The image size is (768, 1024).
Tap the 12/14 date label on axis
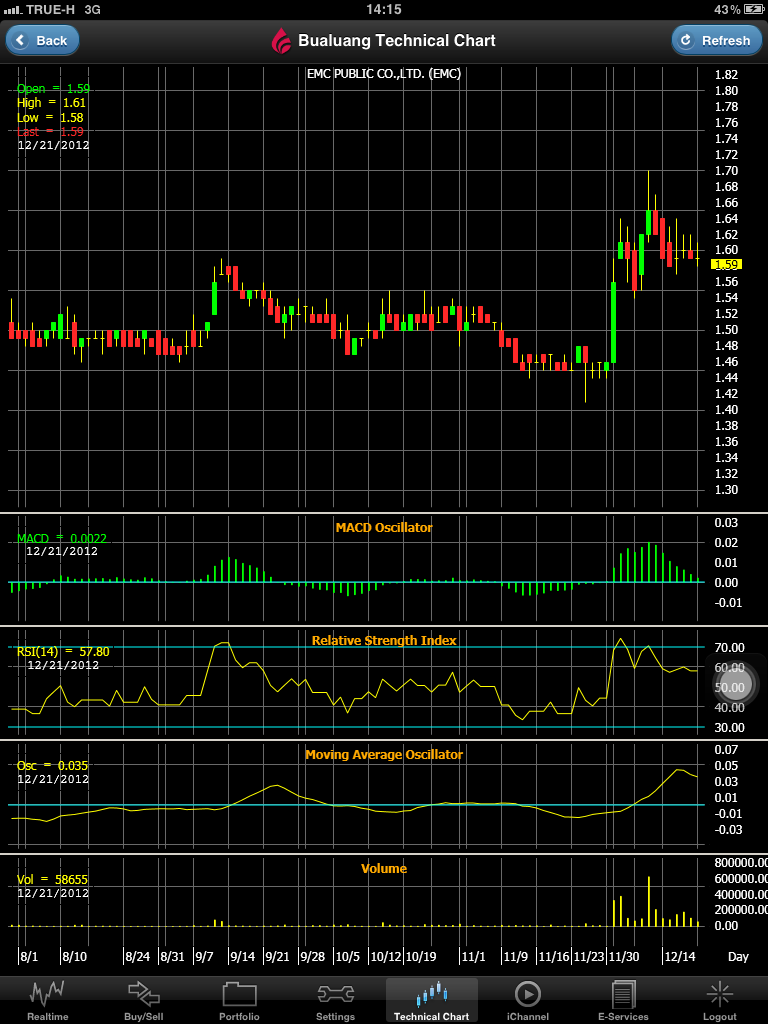[x=678, y=957]
